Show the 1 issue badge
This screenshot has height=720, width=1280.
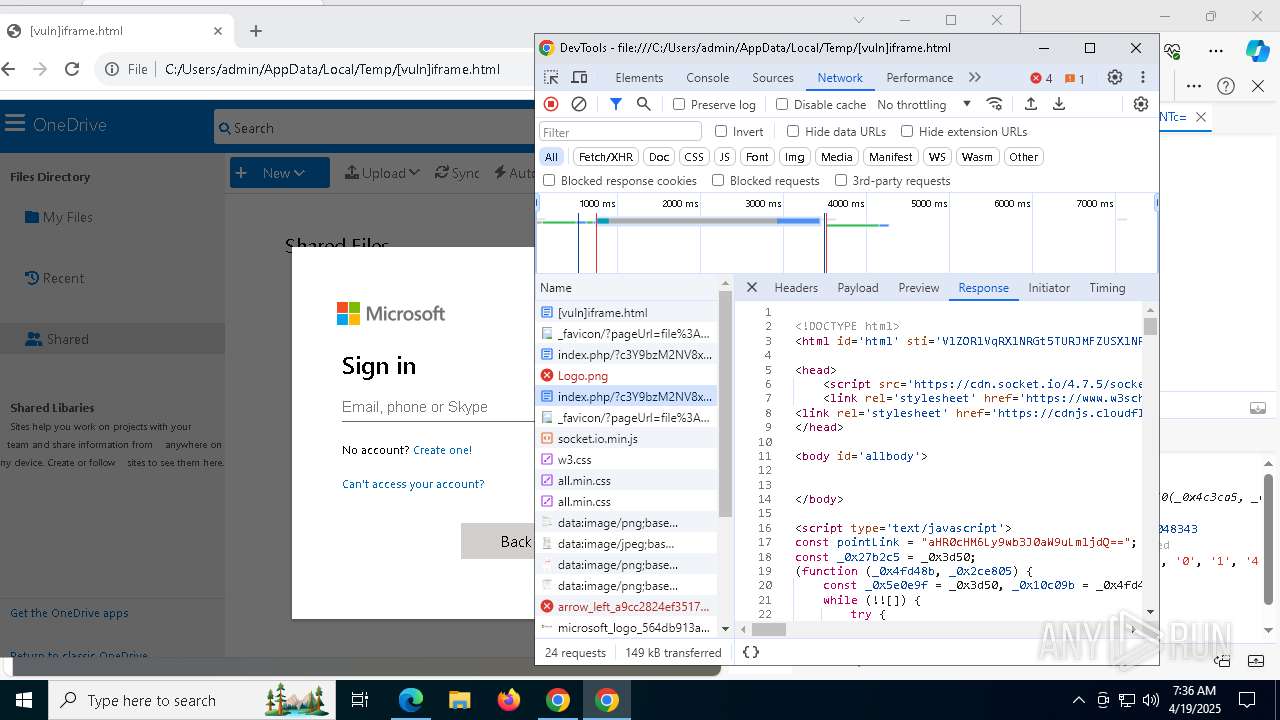[x=1075, y=78]
